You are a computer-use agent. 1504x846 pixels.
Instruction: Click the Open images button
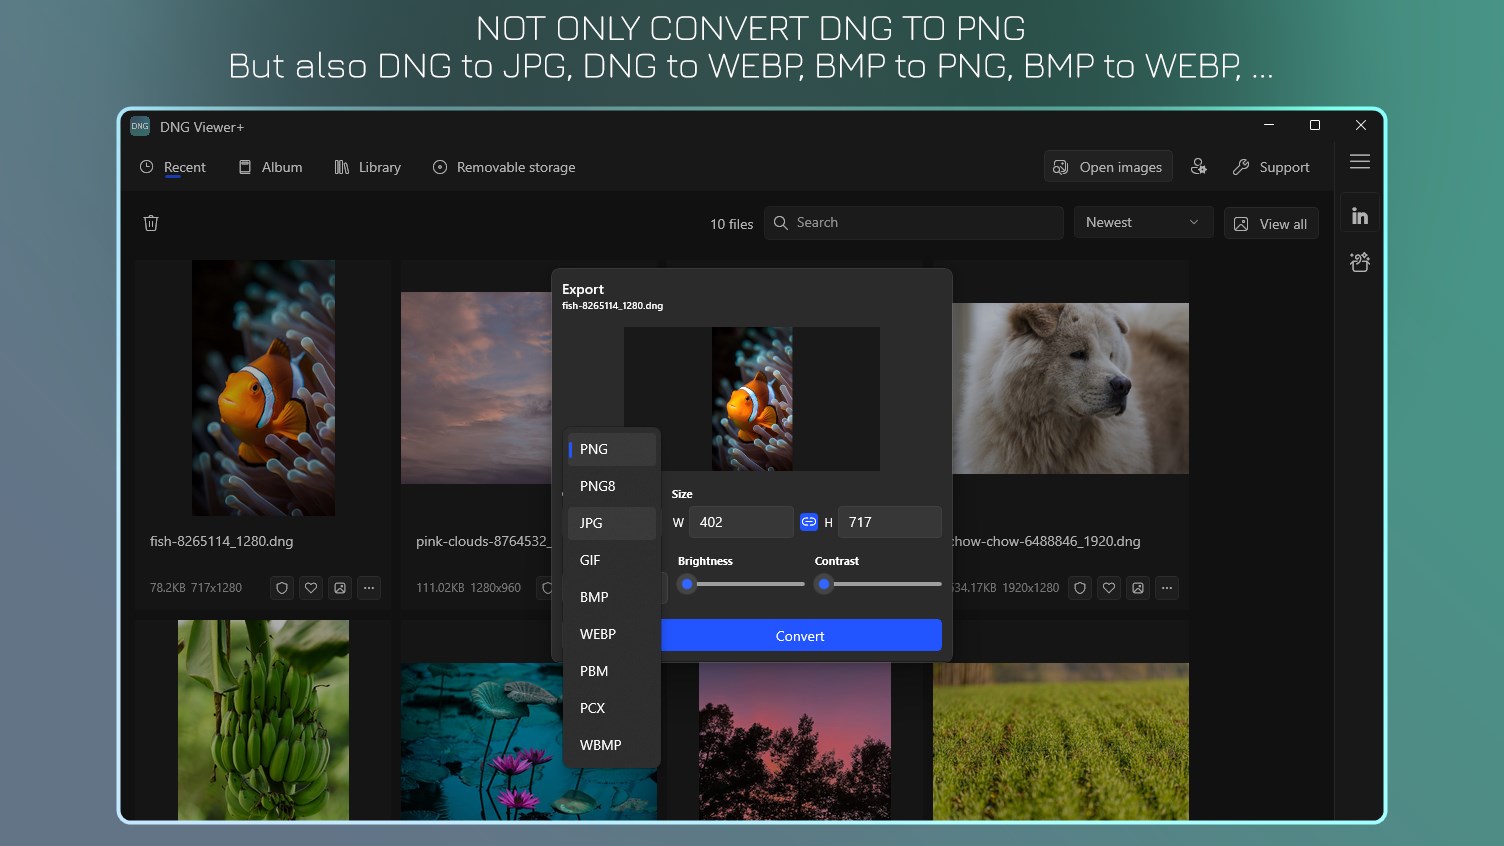(1108, 167)
